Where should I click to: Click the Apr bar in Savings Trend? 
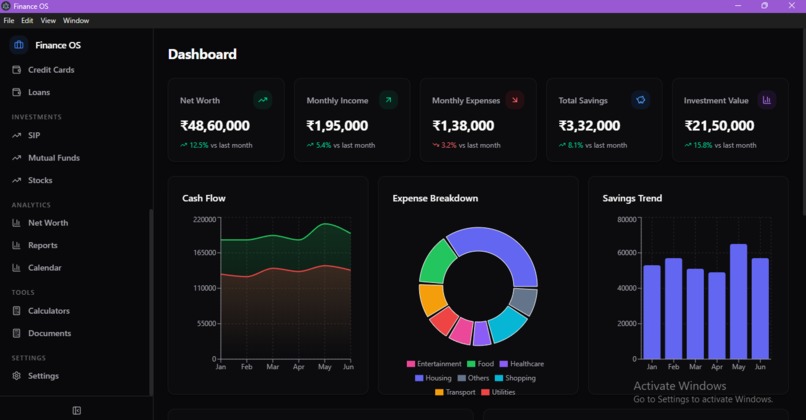[x=717, y=316]
